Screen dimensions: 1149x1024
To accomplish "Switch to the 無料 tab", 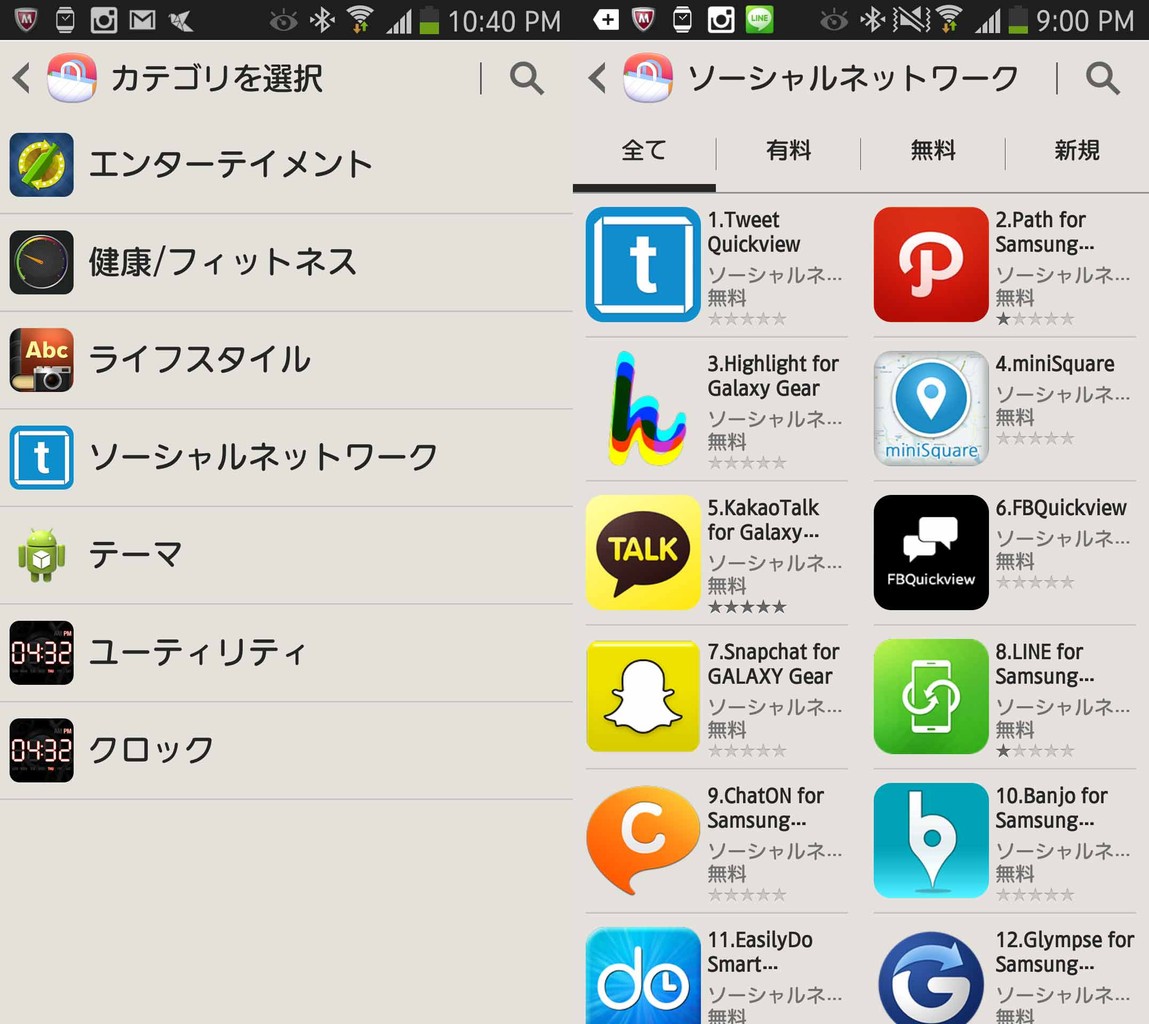I will [x=933, y=151].
